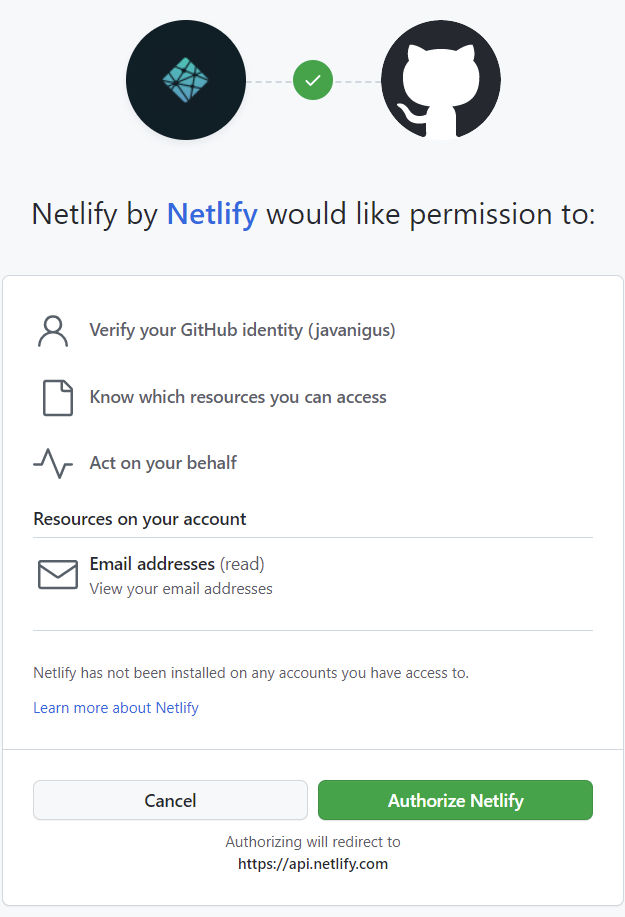The image size is (625, 917).
Task: Cancel the authorization request
Action: pyautogui.click(x=170, y=800)
